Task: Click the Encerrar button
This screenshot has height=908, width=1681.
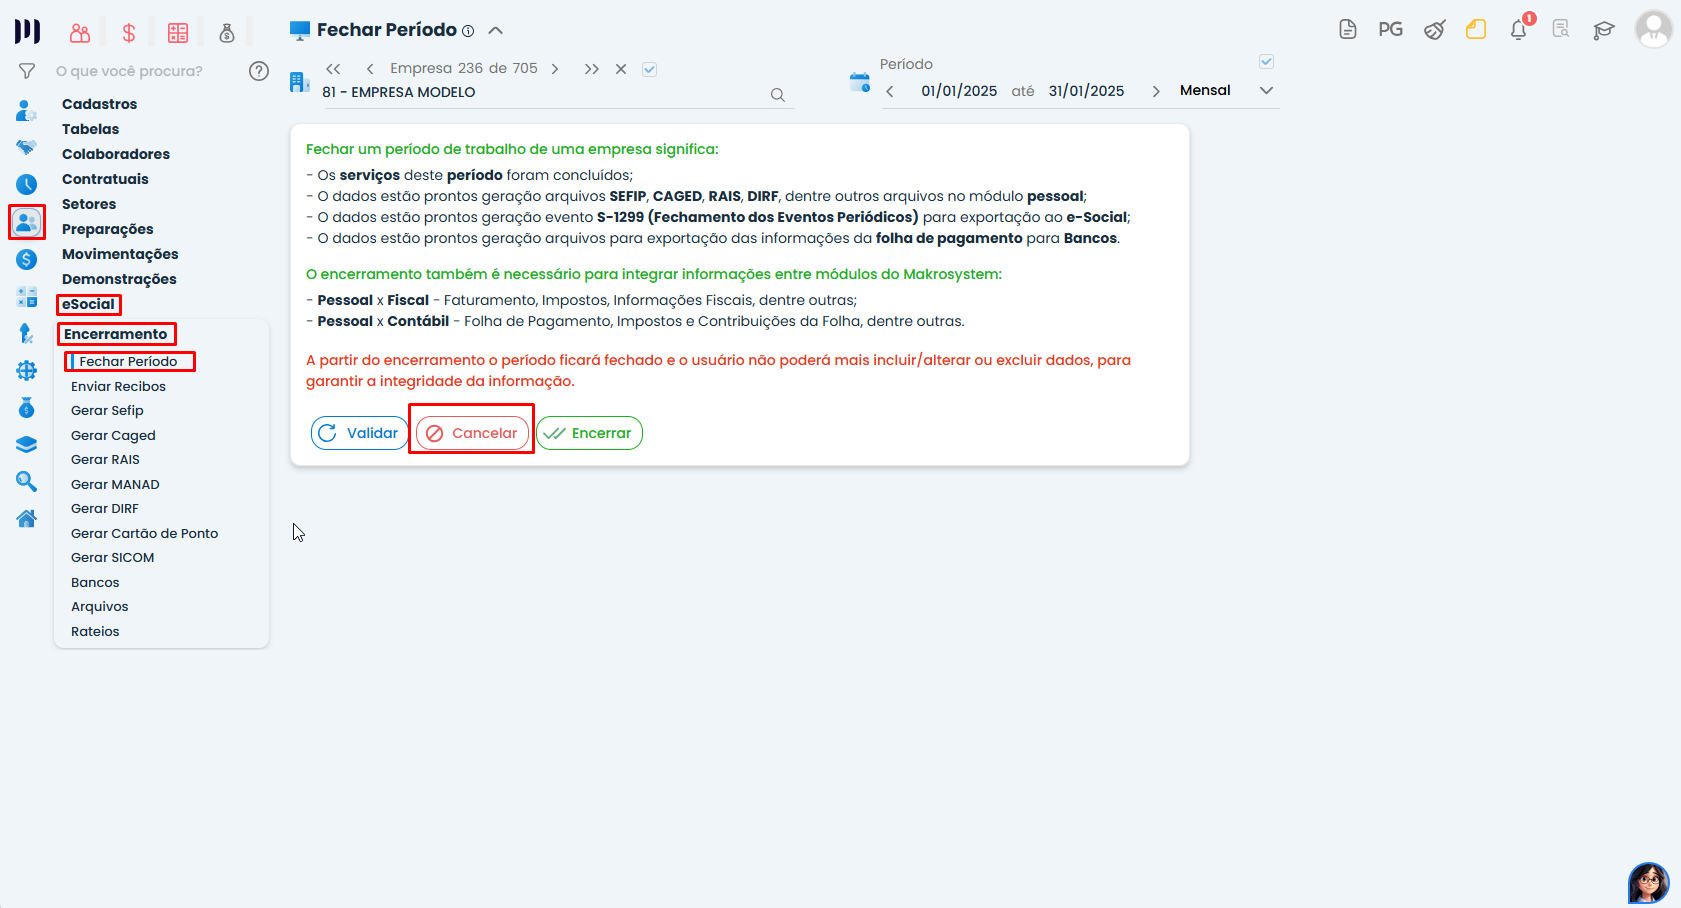Action: click(x=590, y=433)
